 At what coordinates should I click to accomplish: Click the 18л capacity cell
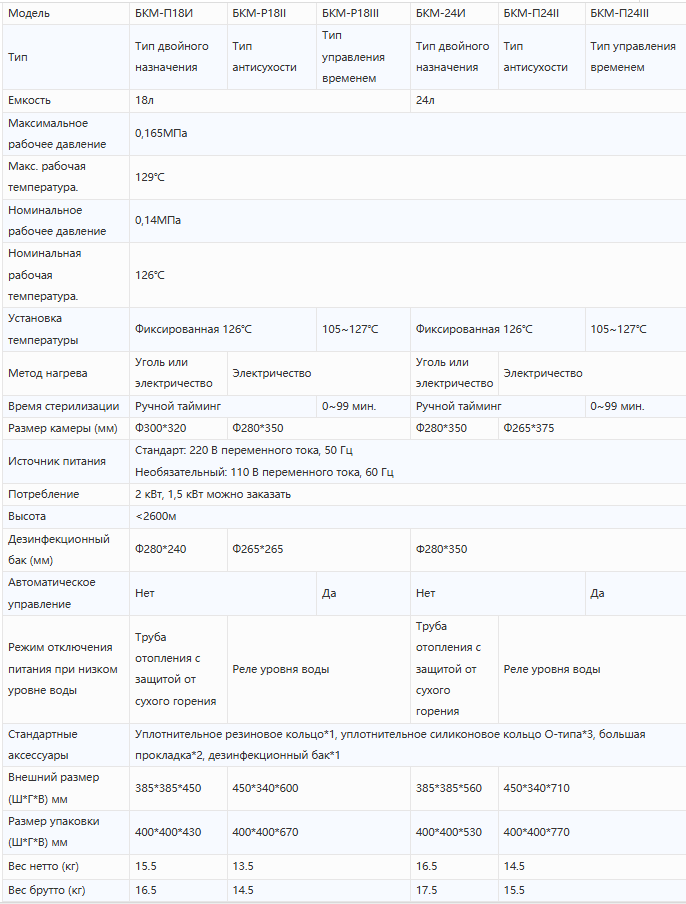pyautogui.click(x=144, y=101)
